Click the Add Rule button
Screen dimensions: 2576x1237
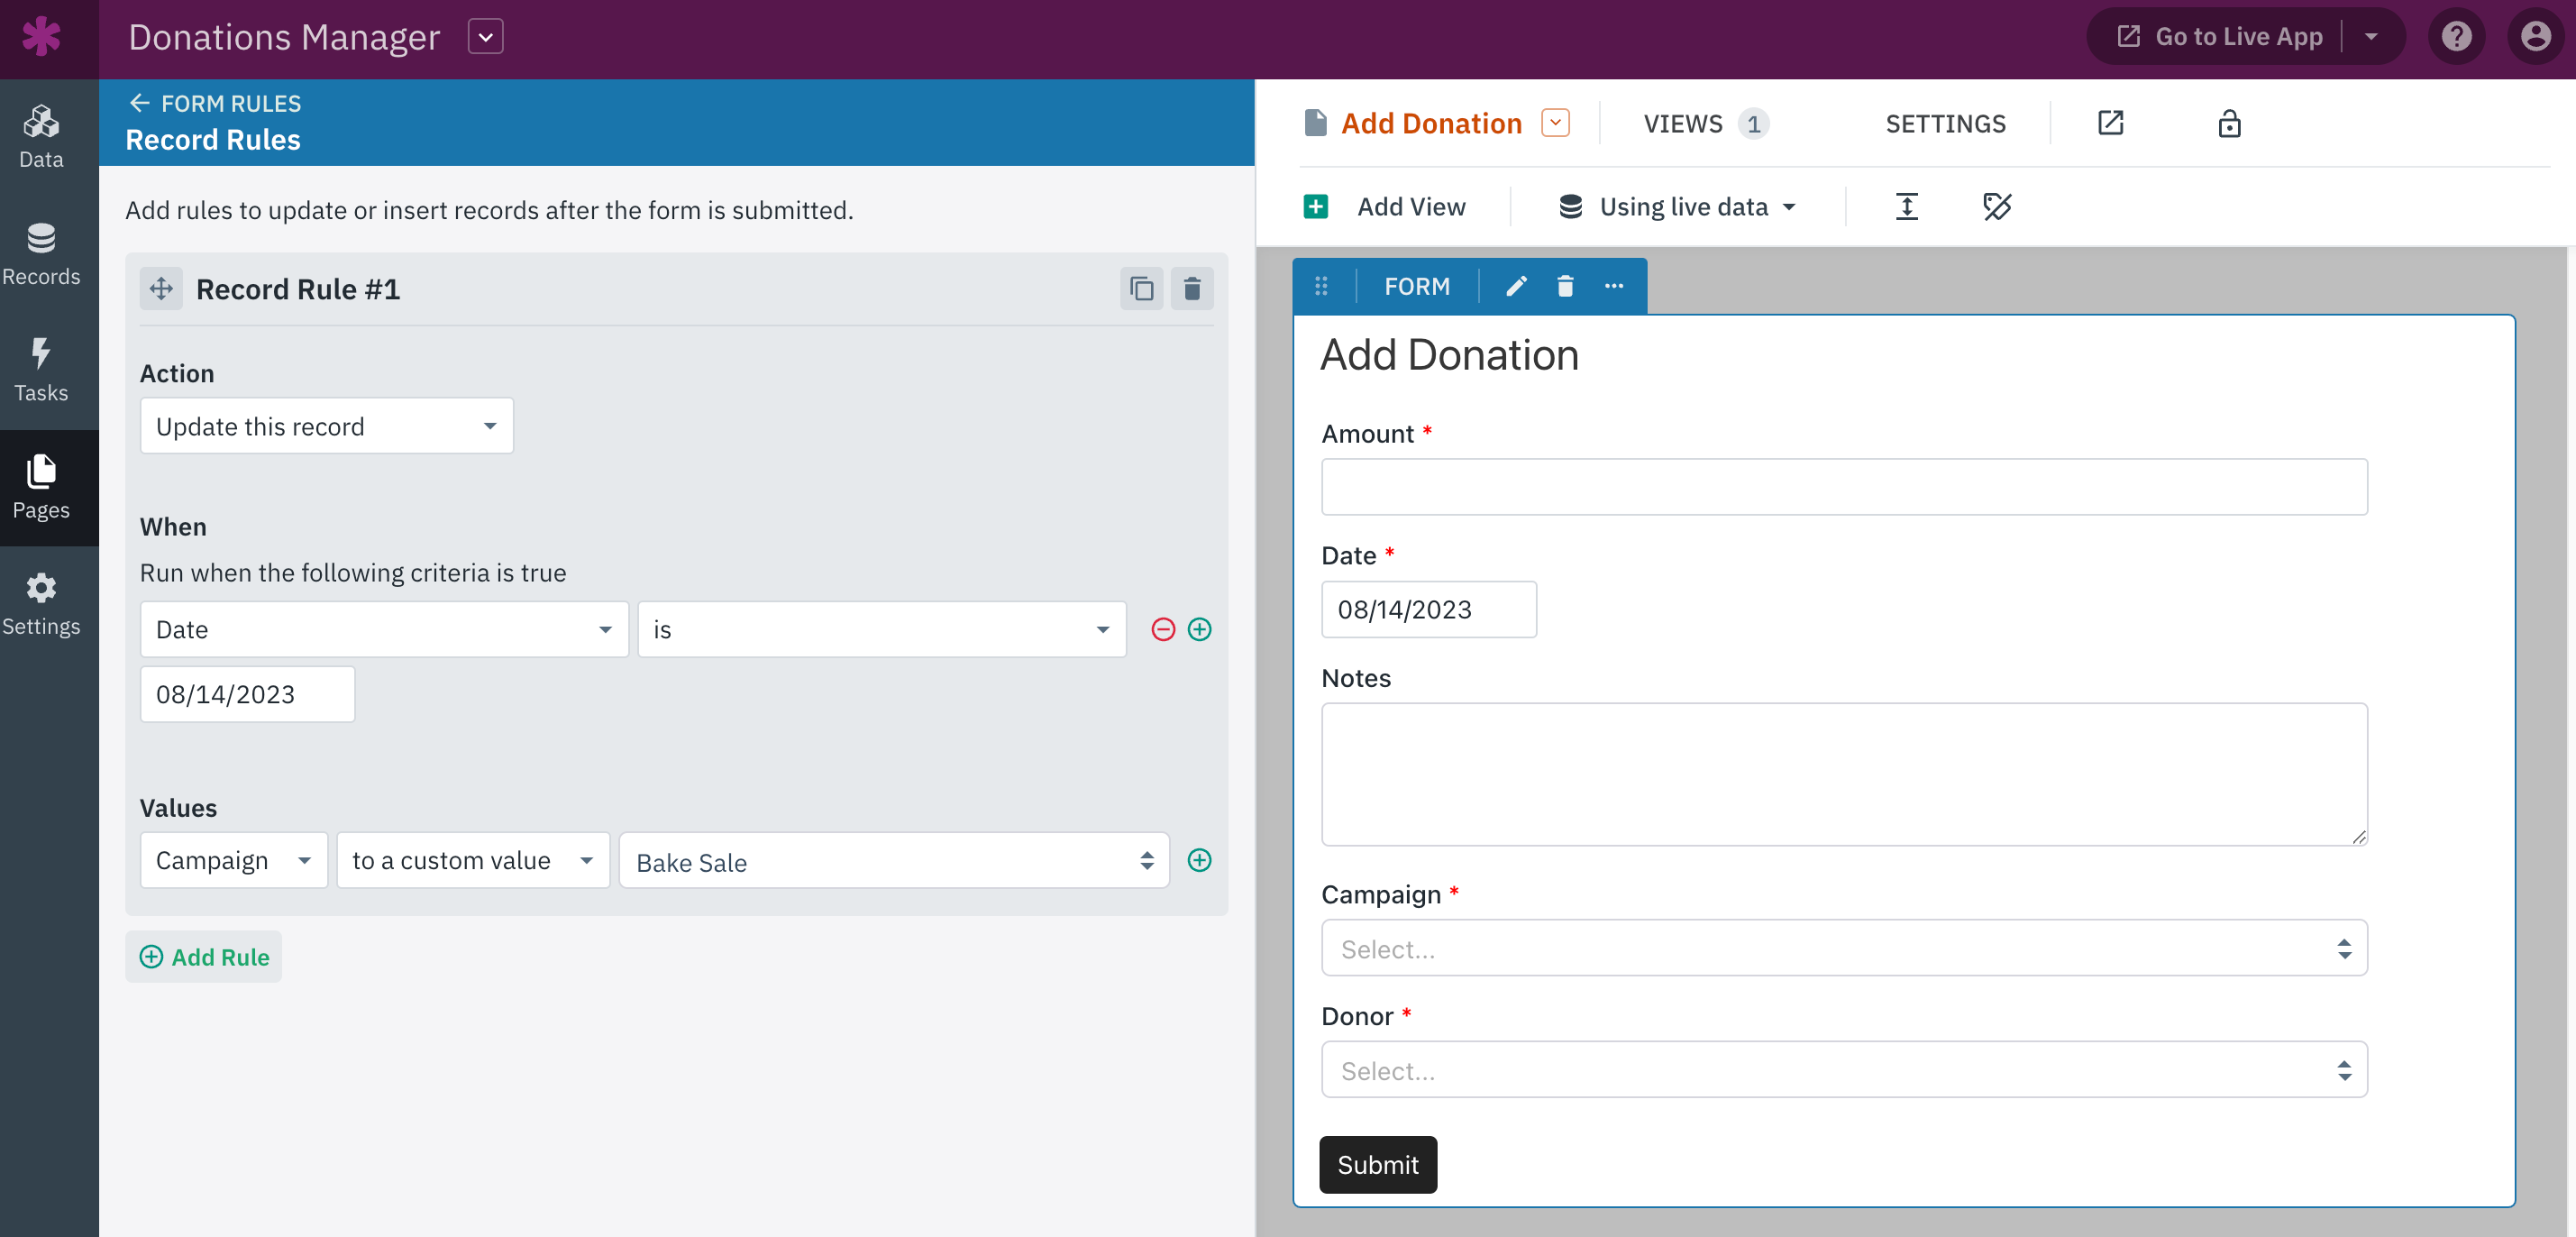click(204, 957)
